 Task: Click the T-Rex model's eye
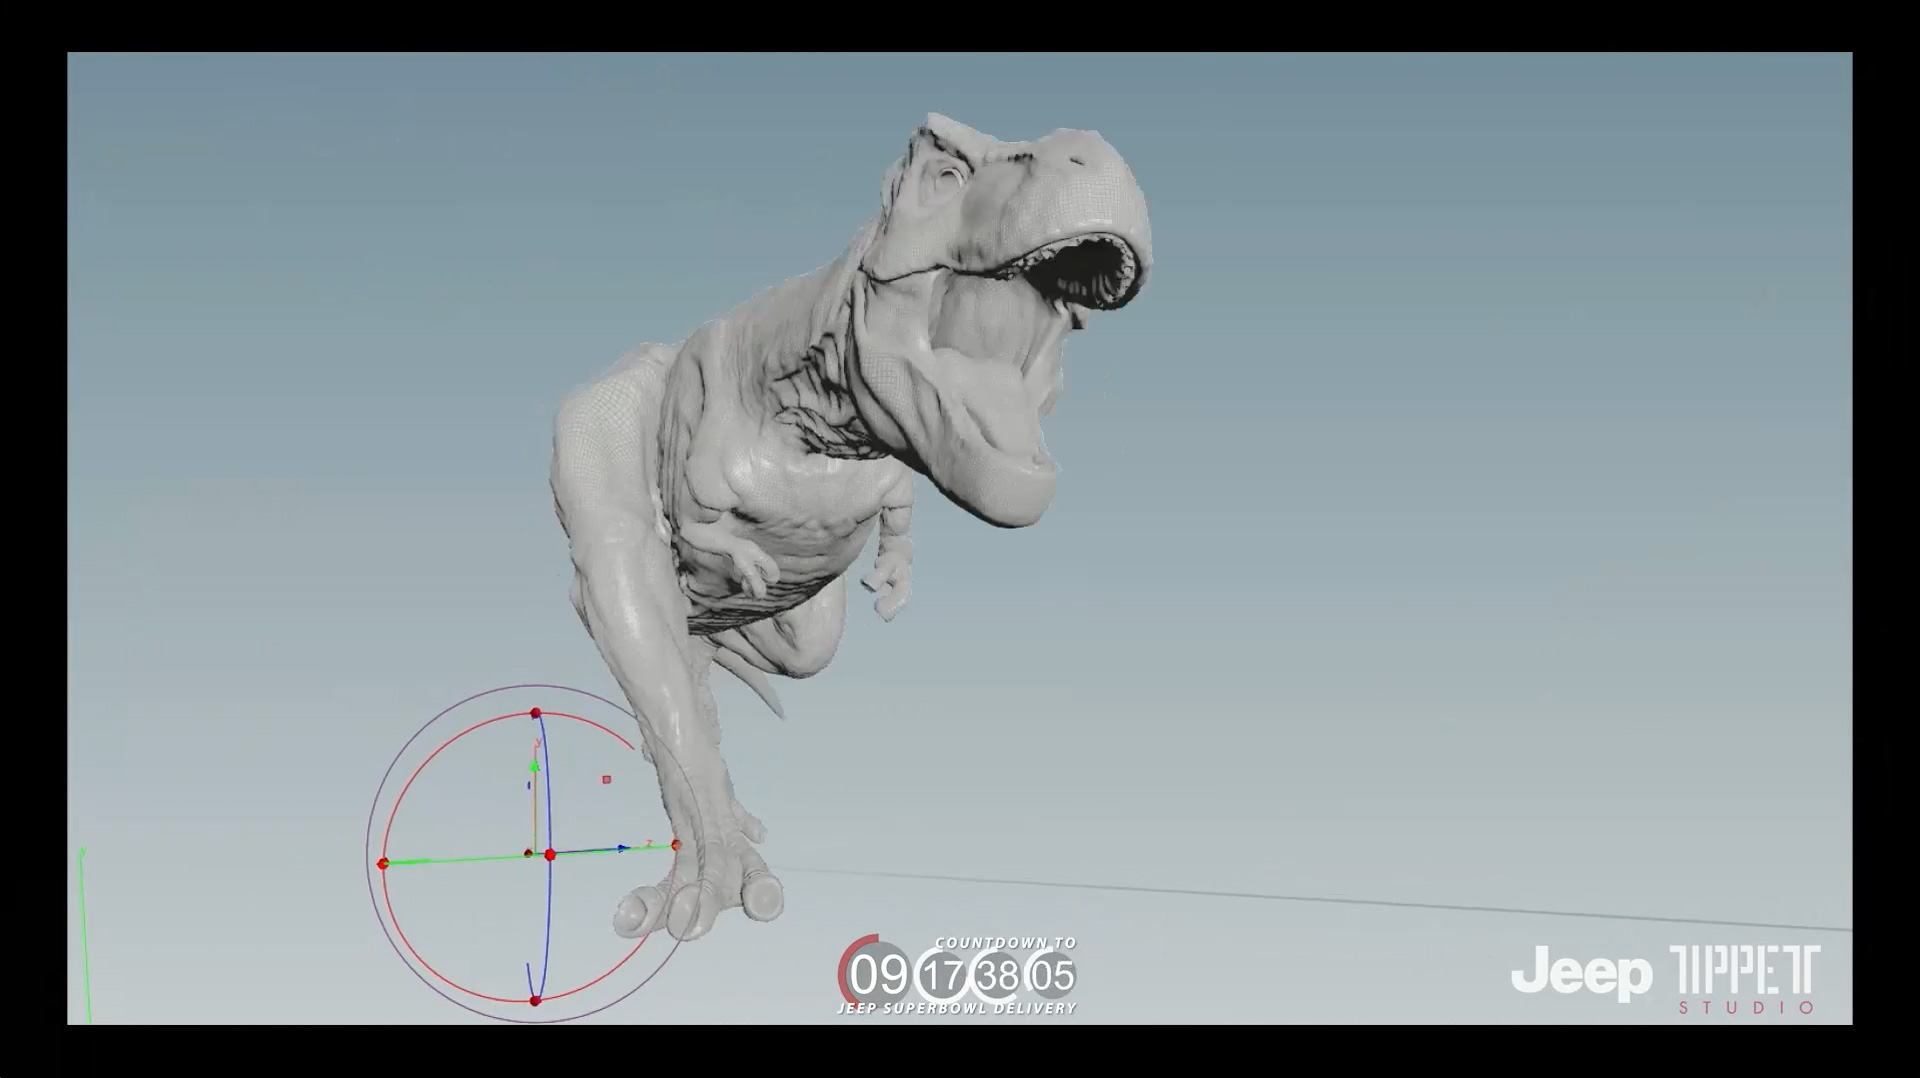click(x=948, y=179)
